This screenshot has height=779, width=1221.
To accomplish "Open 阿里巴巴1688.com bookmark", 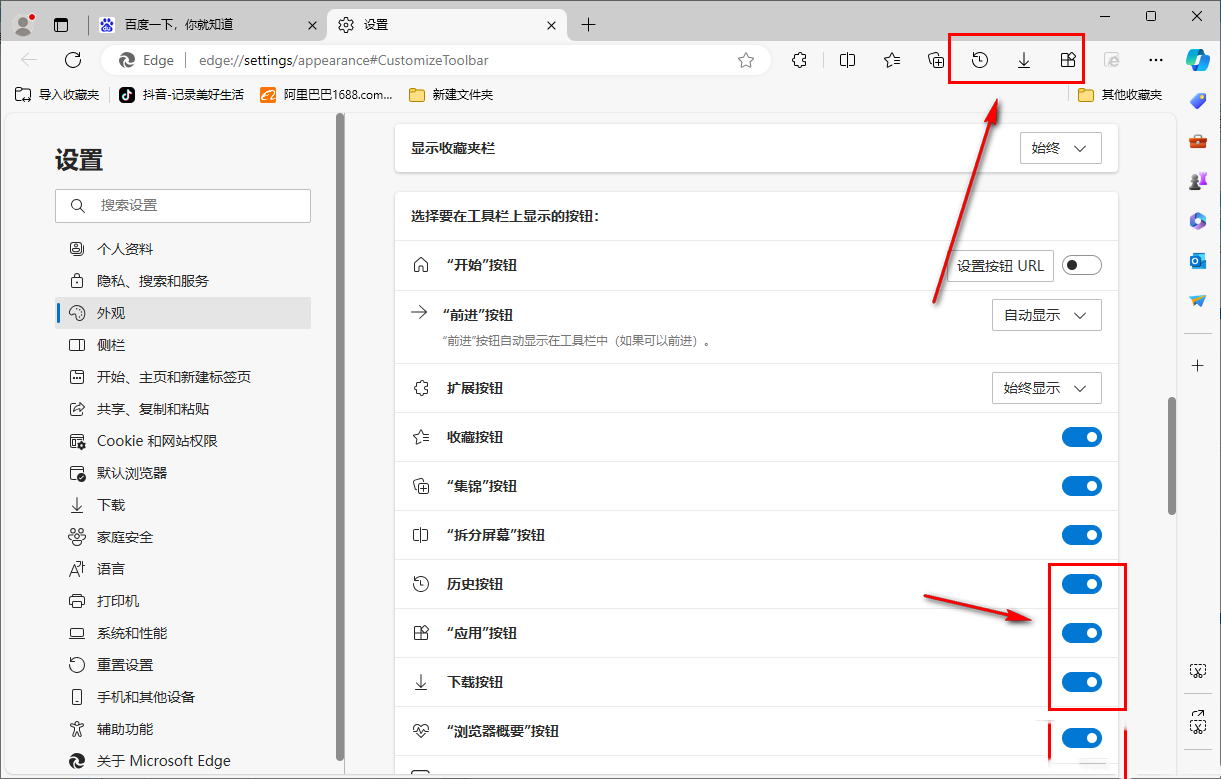I will (x=327, y=95).
